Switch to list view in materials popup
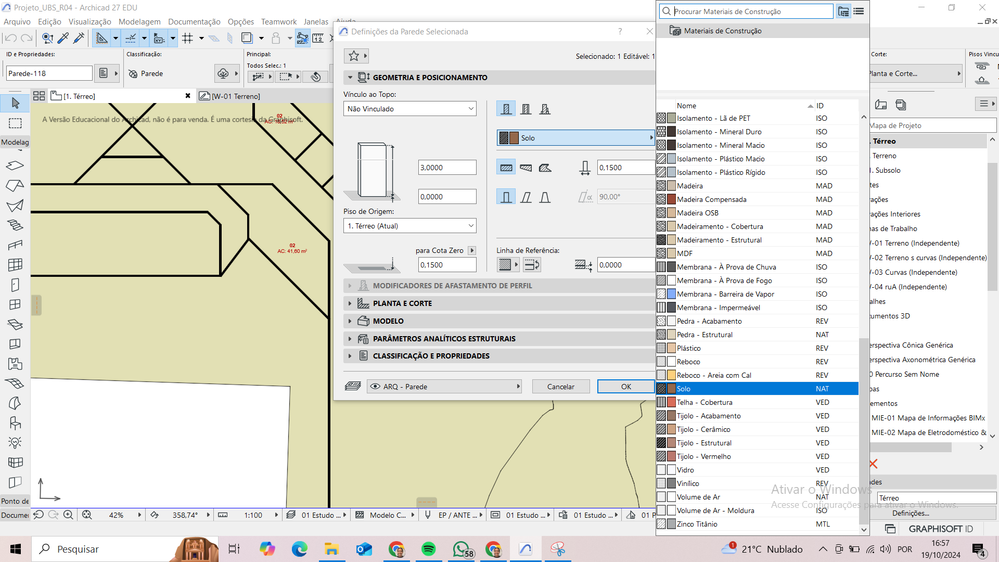Screen dimensions: 999x562 pyautogui.click(x=858, y=11)
